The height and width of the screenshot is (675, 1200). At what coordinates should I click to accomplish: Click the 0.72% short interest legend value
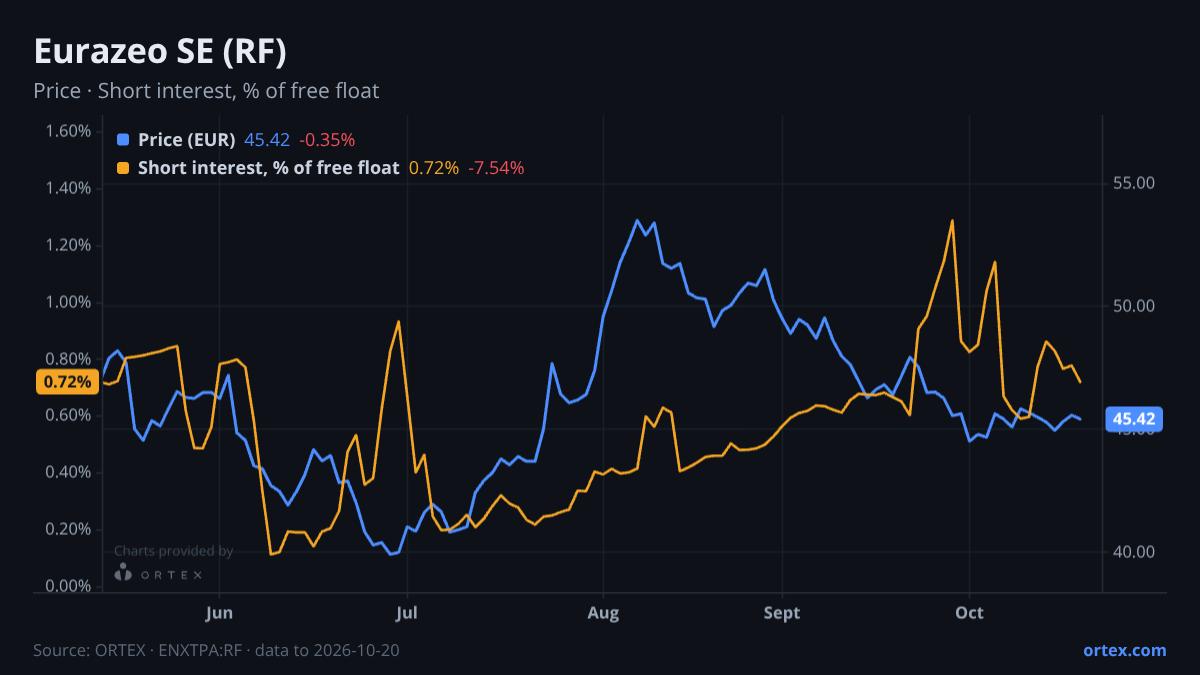[434, 168]
